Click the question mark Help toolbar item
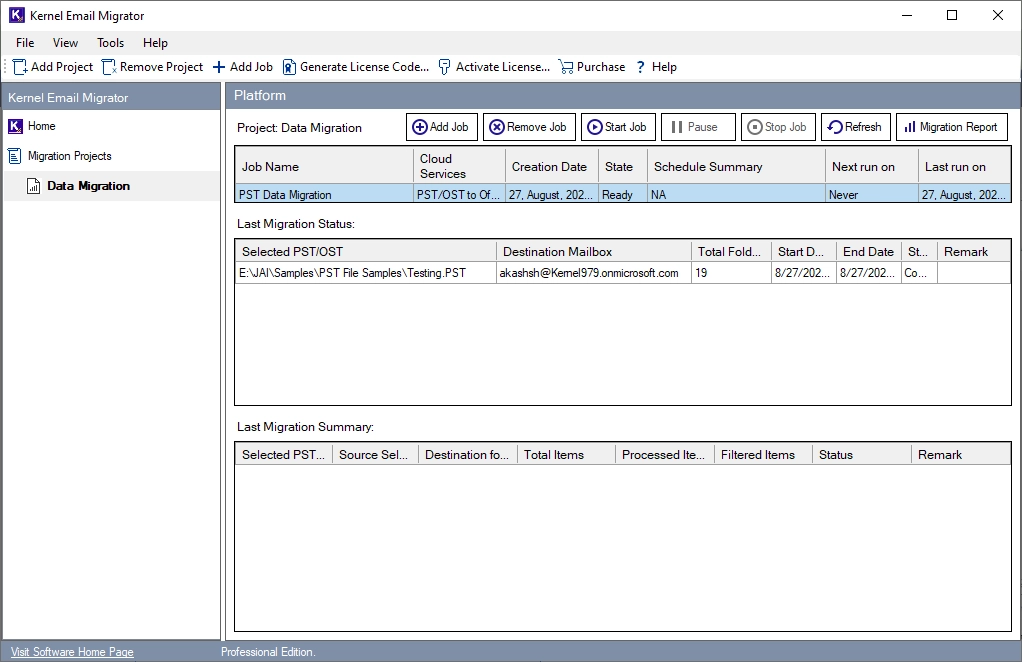1022x662 pixels. tap(656, 67)
